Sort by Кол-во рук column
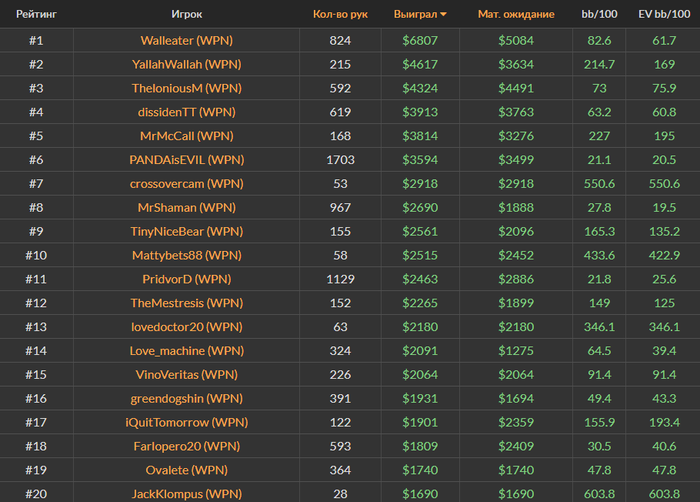Screen dimensions: 700x502 [340, 15]
